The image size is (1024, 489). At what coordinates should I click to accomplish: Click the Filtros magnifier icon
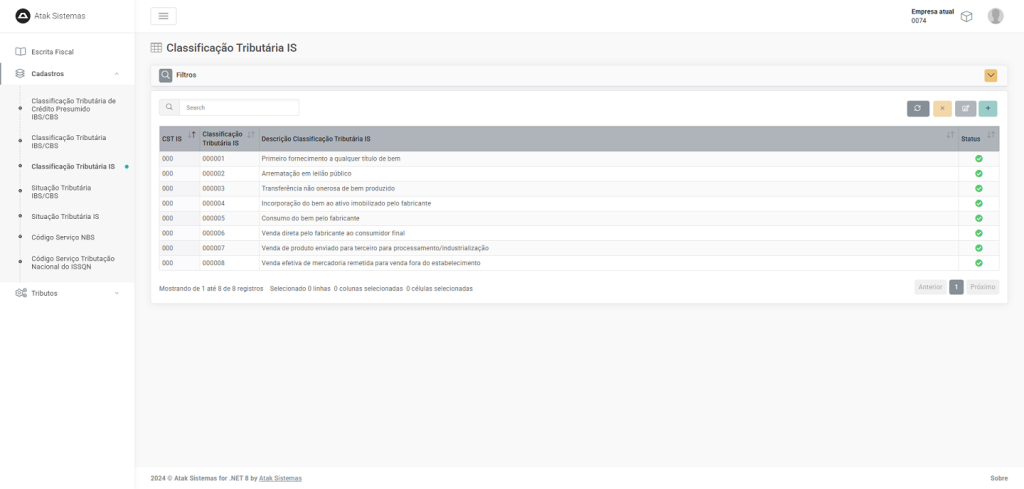click(166, 75)
